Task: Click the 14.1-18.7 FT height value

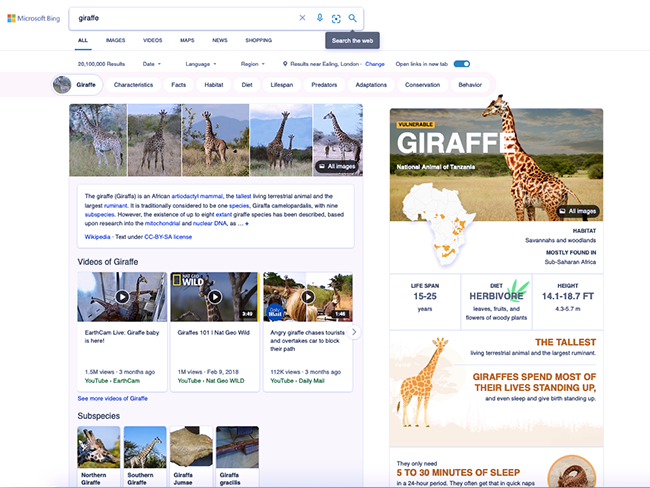Action: (x=568, y=296)
